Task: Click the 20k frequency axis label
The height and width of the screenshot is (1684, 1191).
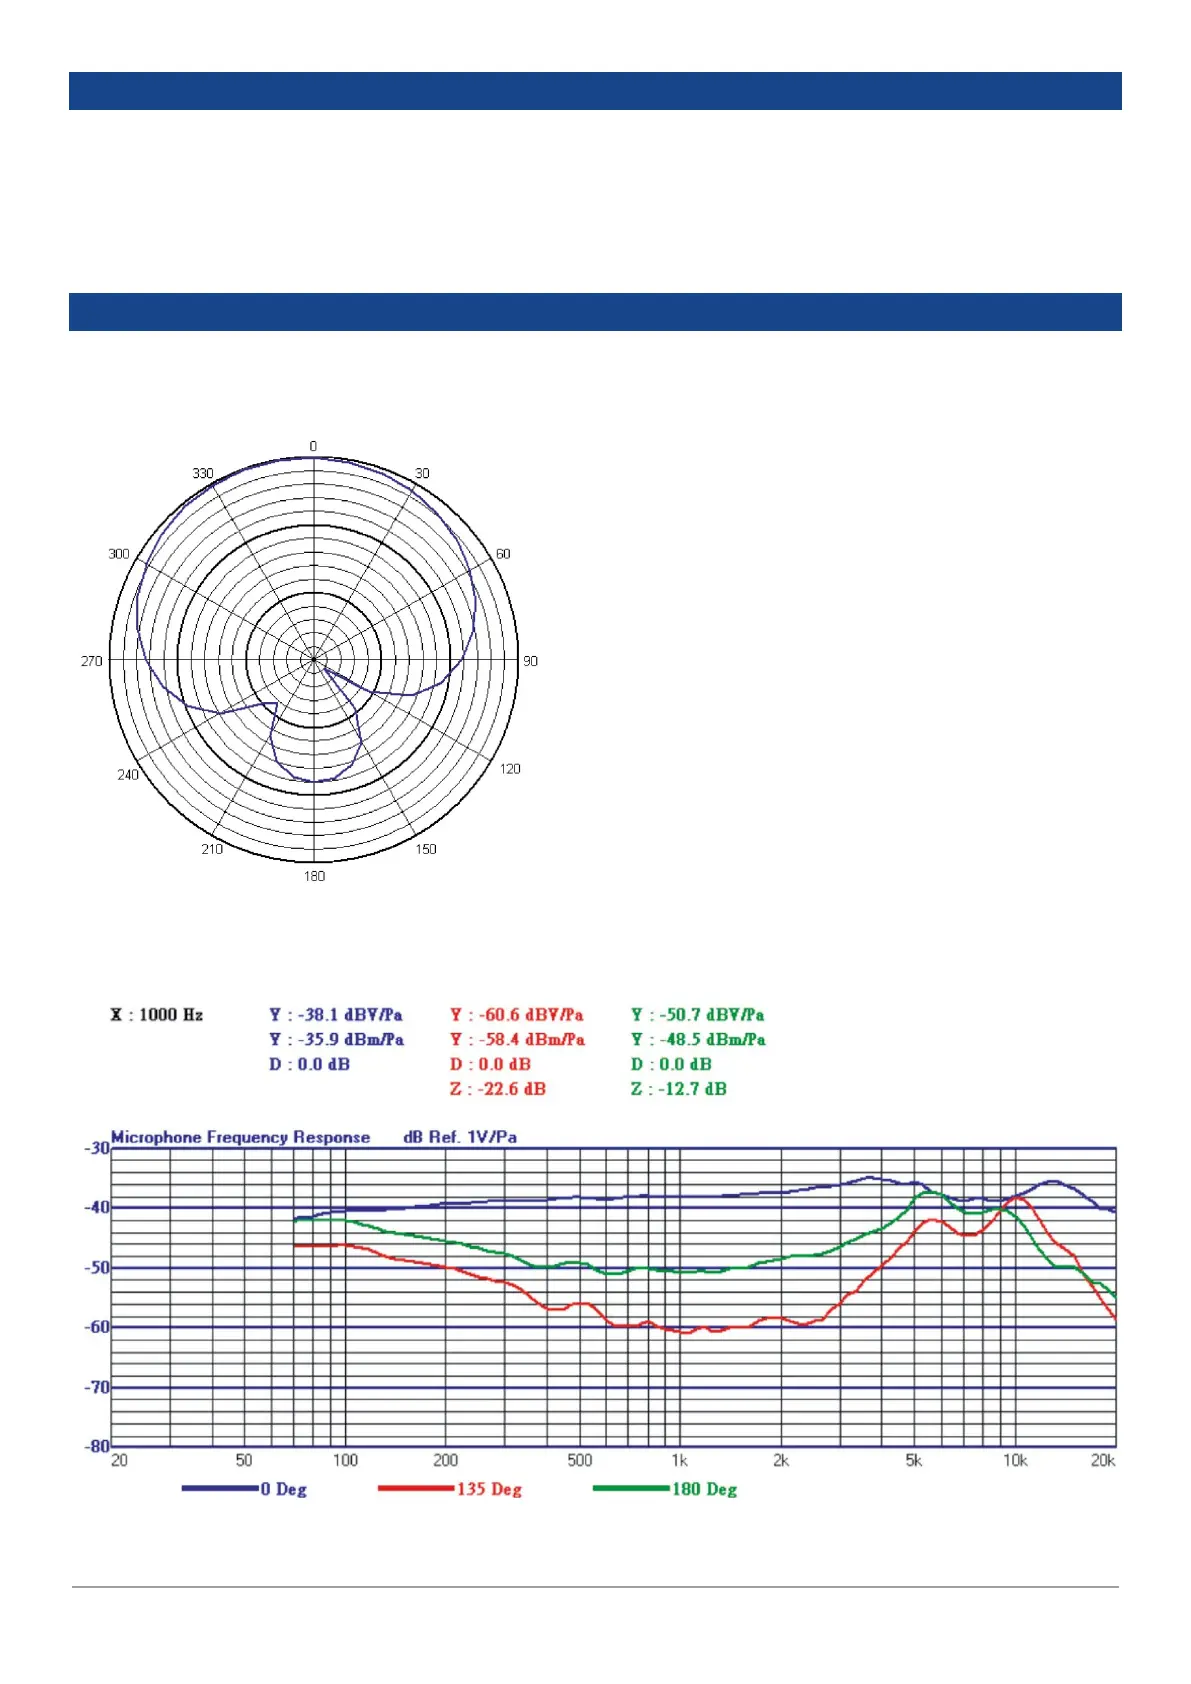Action: pyautogui.click(x=1102, y=1461)
